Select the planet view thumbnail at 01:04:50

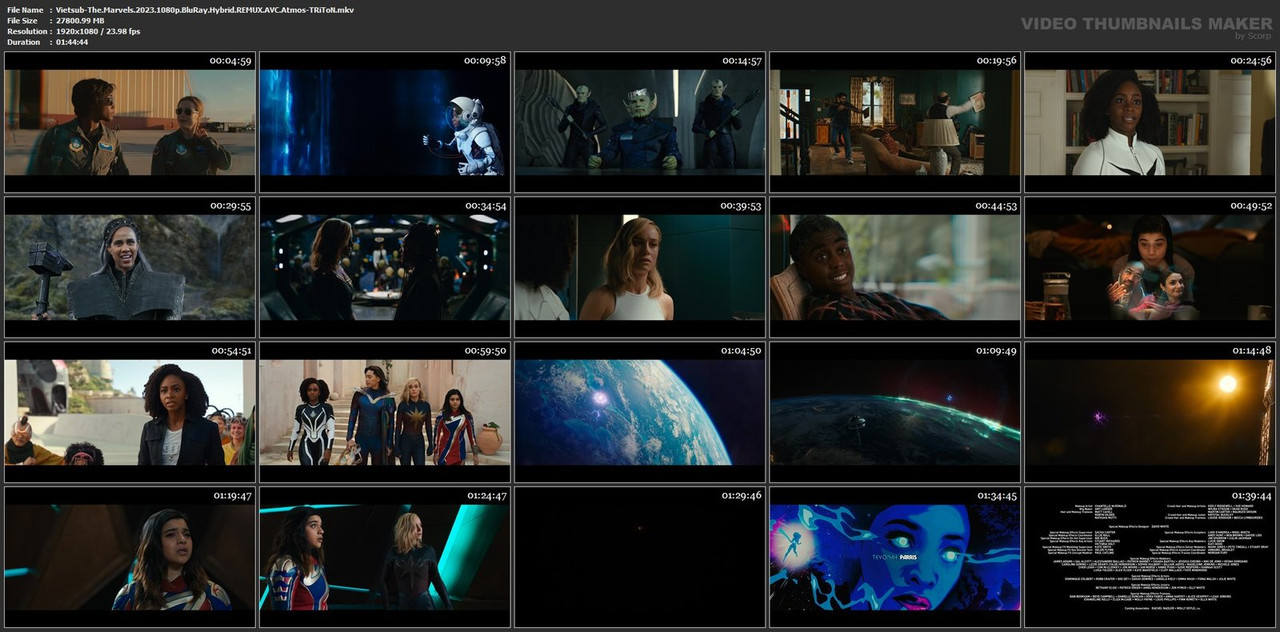(640, 412)
